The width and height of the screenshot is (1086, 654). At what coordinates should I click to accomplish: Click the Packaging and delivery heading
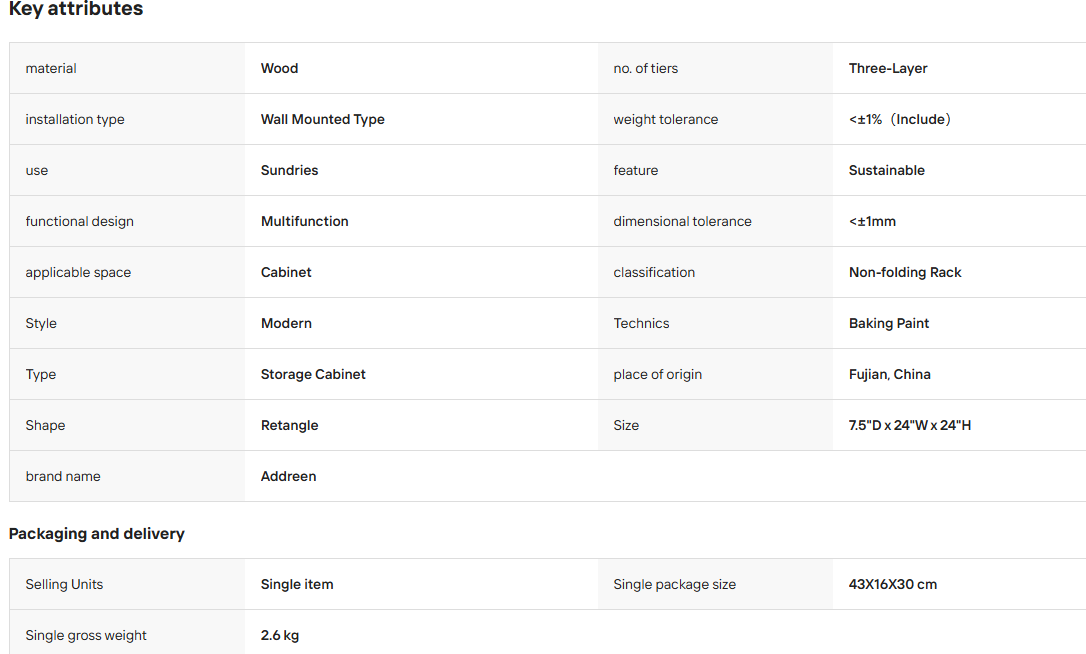pos(97,533)
